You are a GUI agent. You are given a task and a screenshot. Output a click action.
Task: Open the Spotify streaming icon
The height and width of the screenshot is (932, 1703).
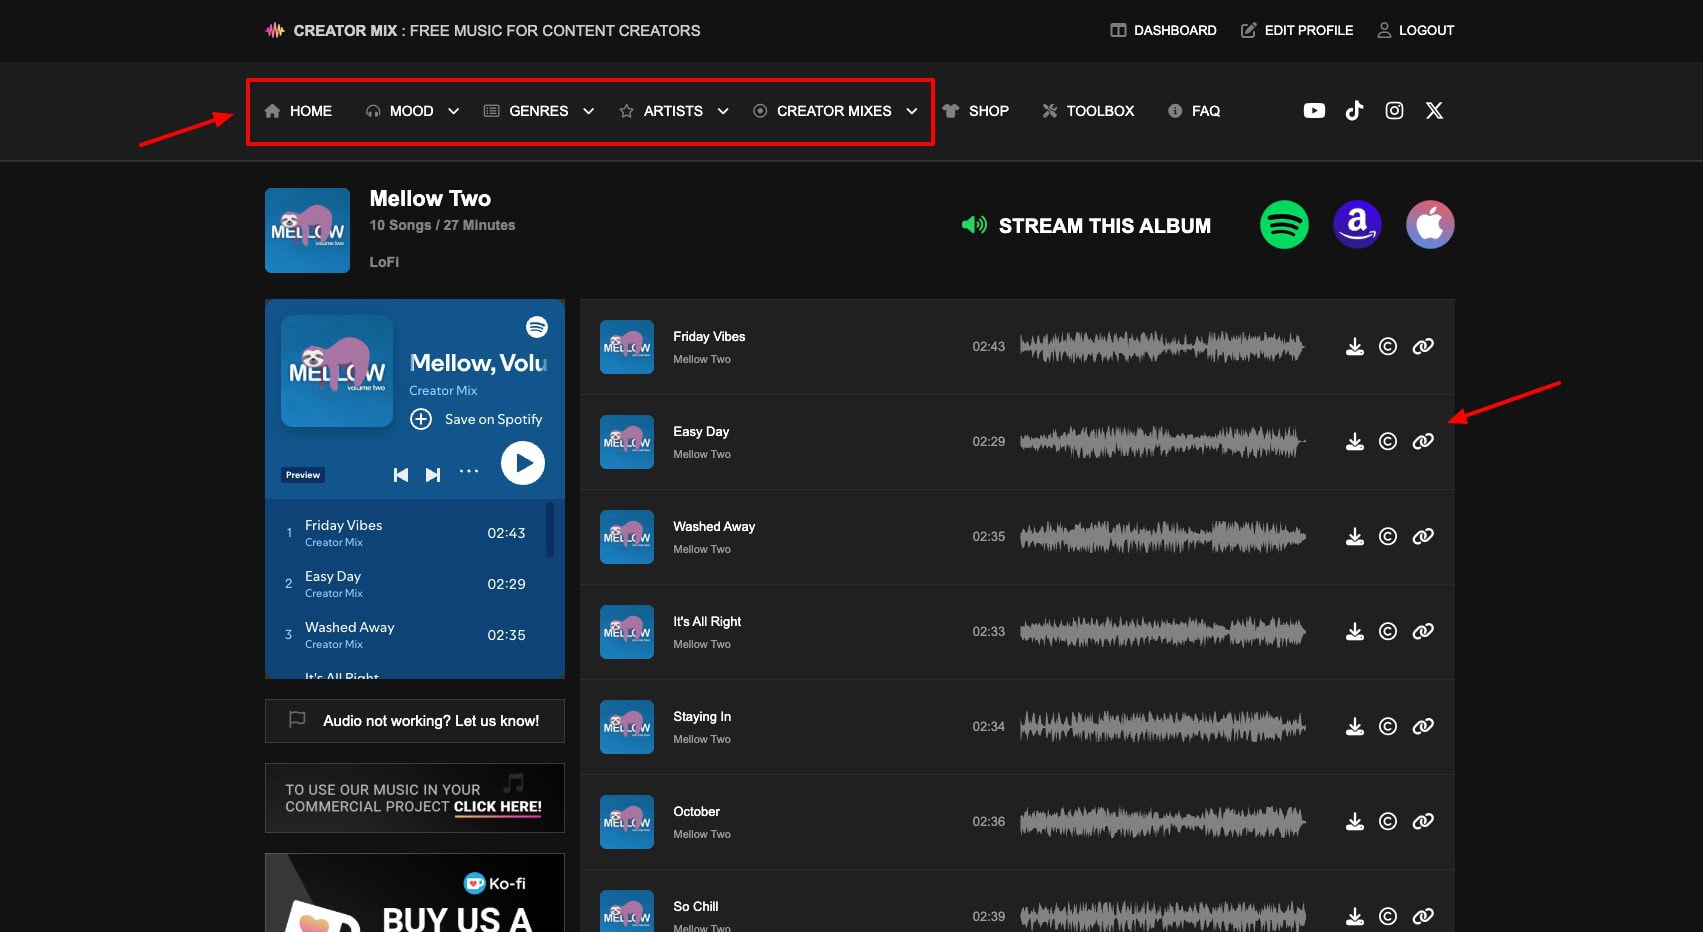click(x=1284, y=225)
